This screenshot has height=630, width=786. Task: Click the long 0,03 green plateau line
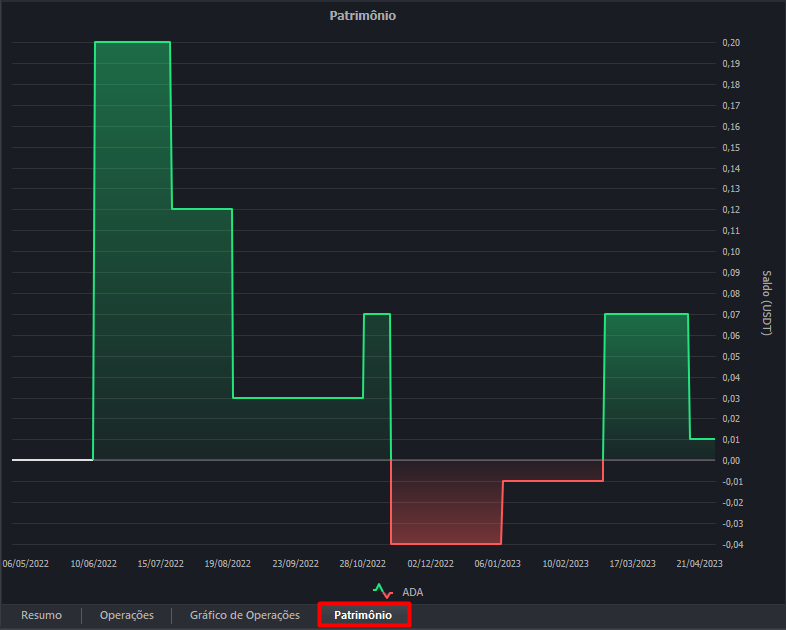[297, 398]
